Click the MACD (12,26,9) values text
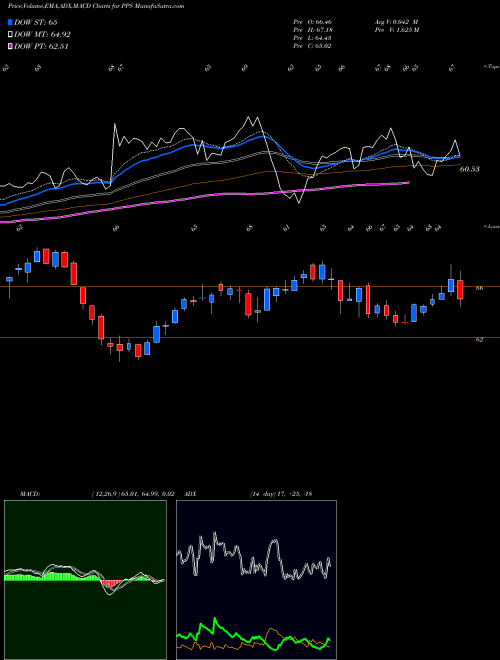The image size is (500, 660). click(x=133, y=494)
